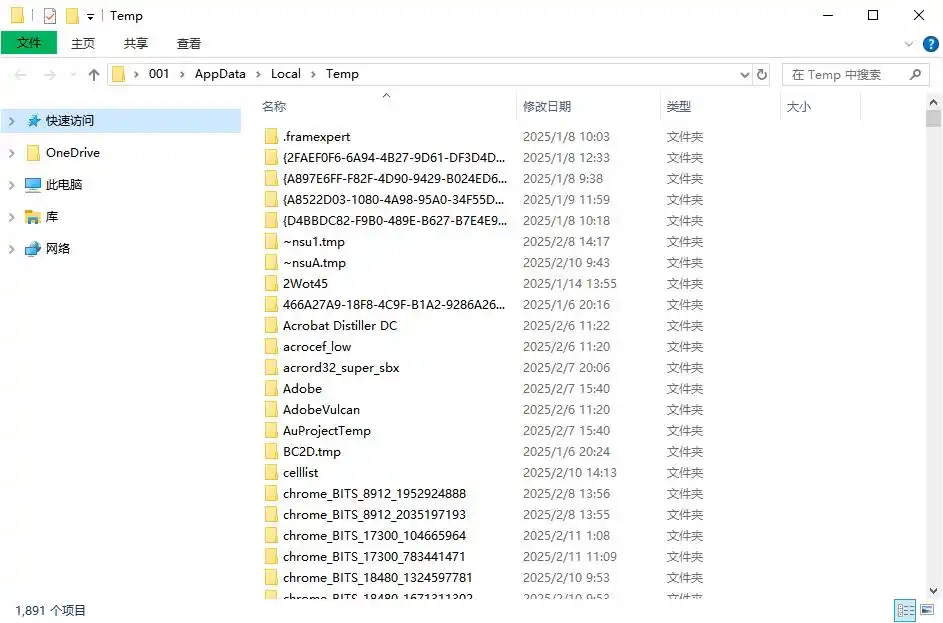Open the quick access toolbar customize dropdown
The image size is (943, 623).
tap(90, 15)
